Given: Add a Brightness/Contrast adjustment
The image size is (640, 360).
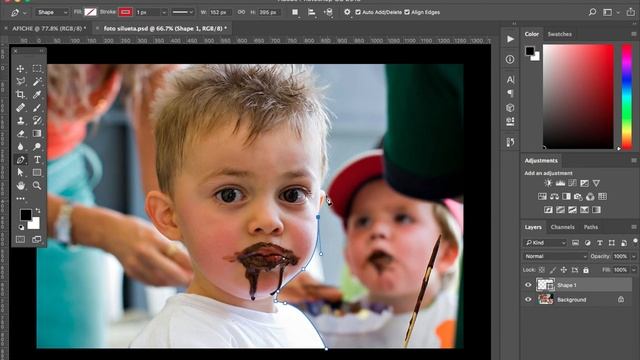Looking at the screenshot, I should 548,183.
